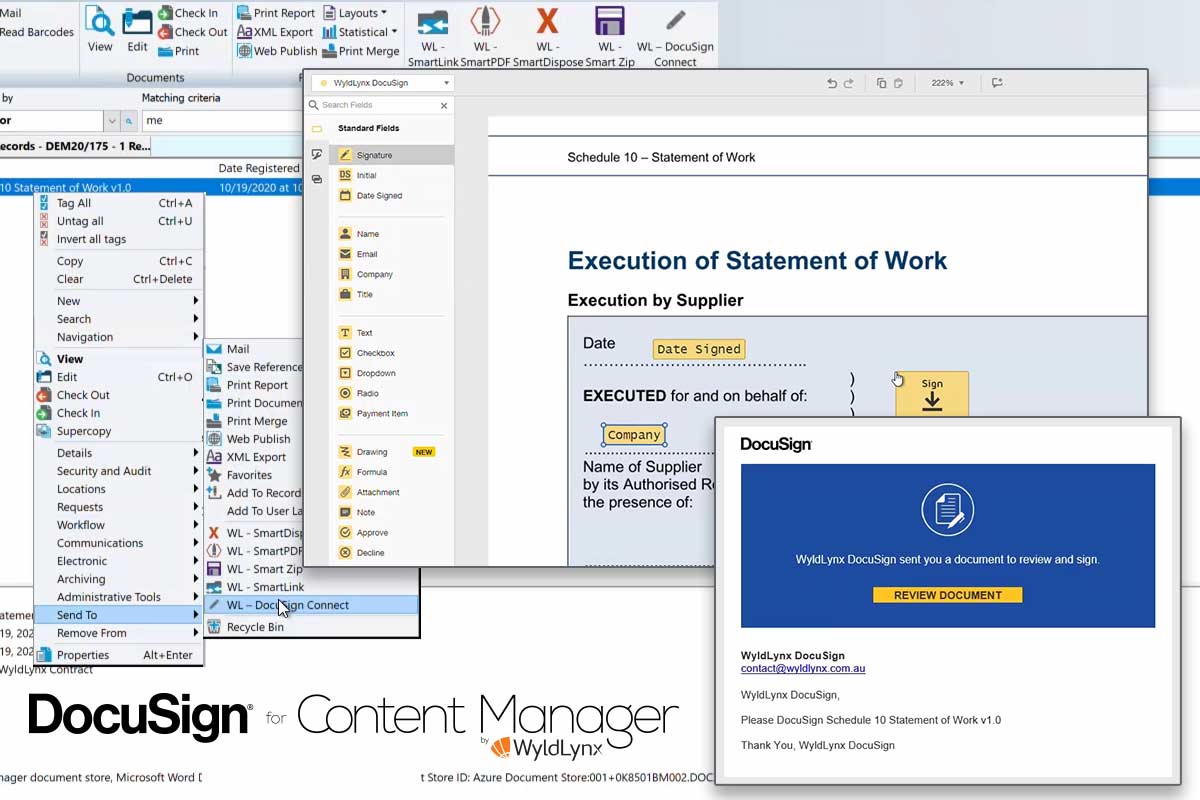Expand the Search submenu in the context menu
The image size is (1200, 800).
[x=119, y=319]
